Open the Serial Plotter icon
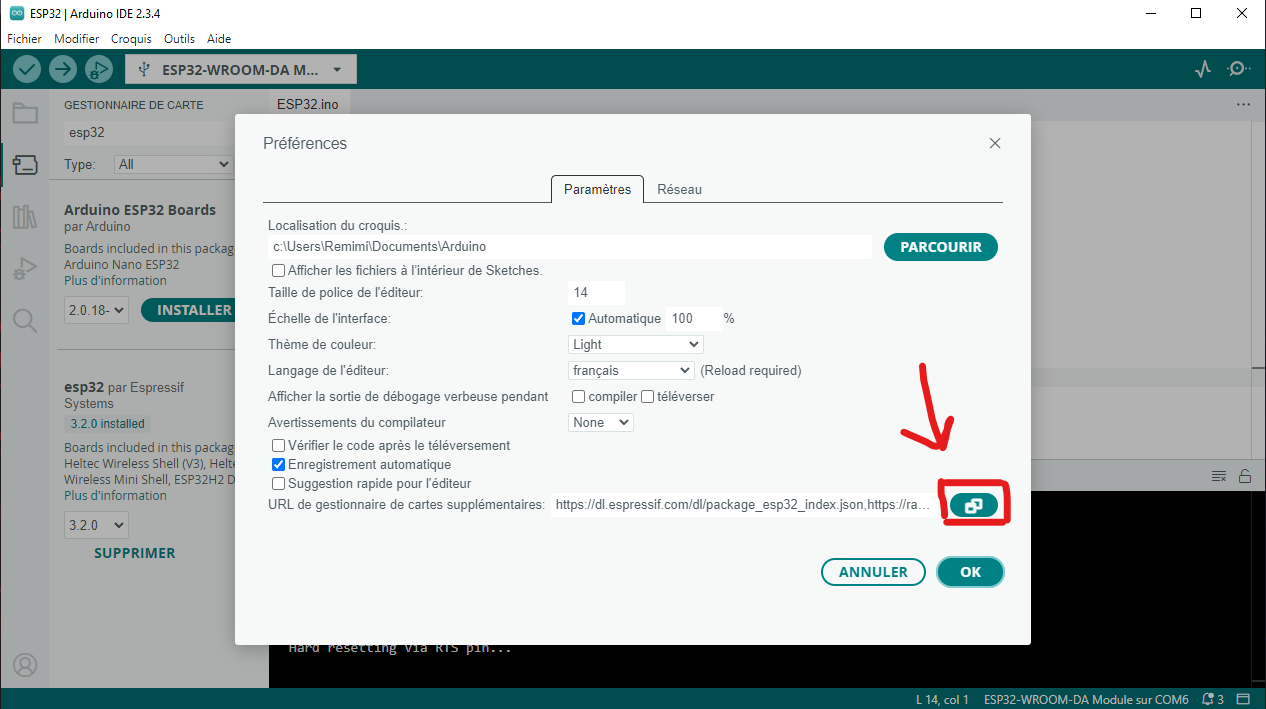 click(x=1202, y=69)
